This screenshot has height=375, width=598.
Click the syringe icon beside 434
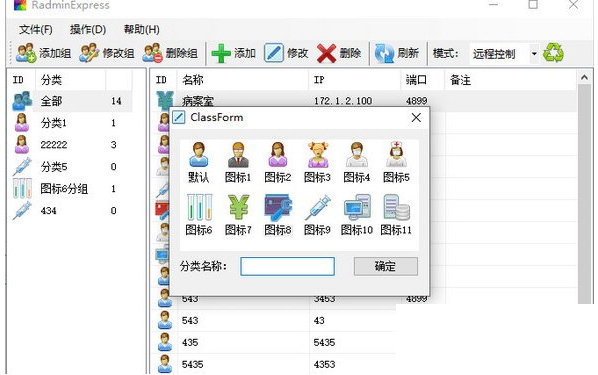[x=22, y=210]
